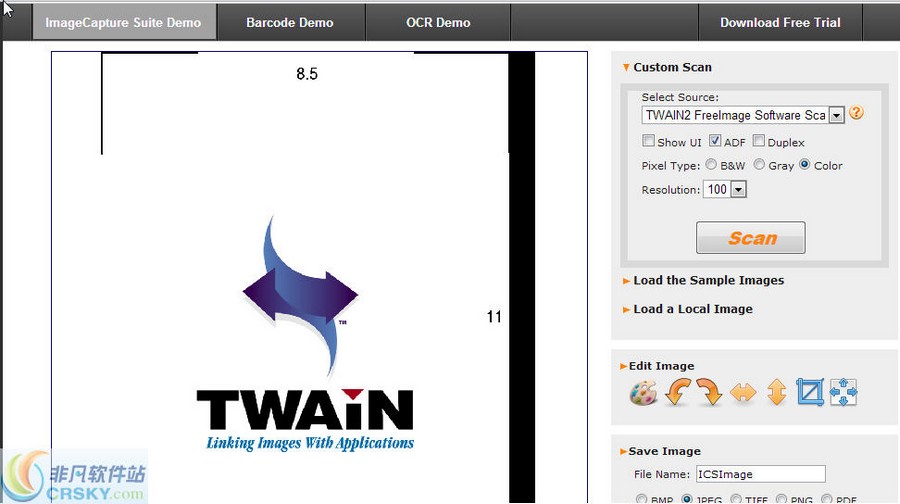Click the File Name input field

click(x=761, y=474)
